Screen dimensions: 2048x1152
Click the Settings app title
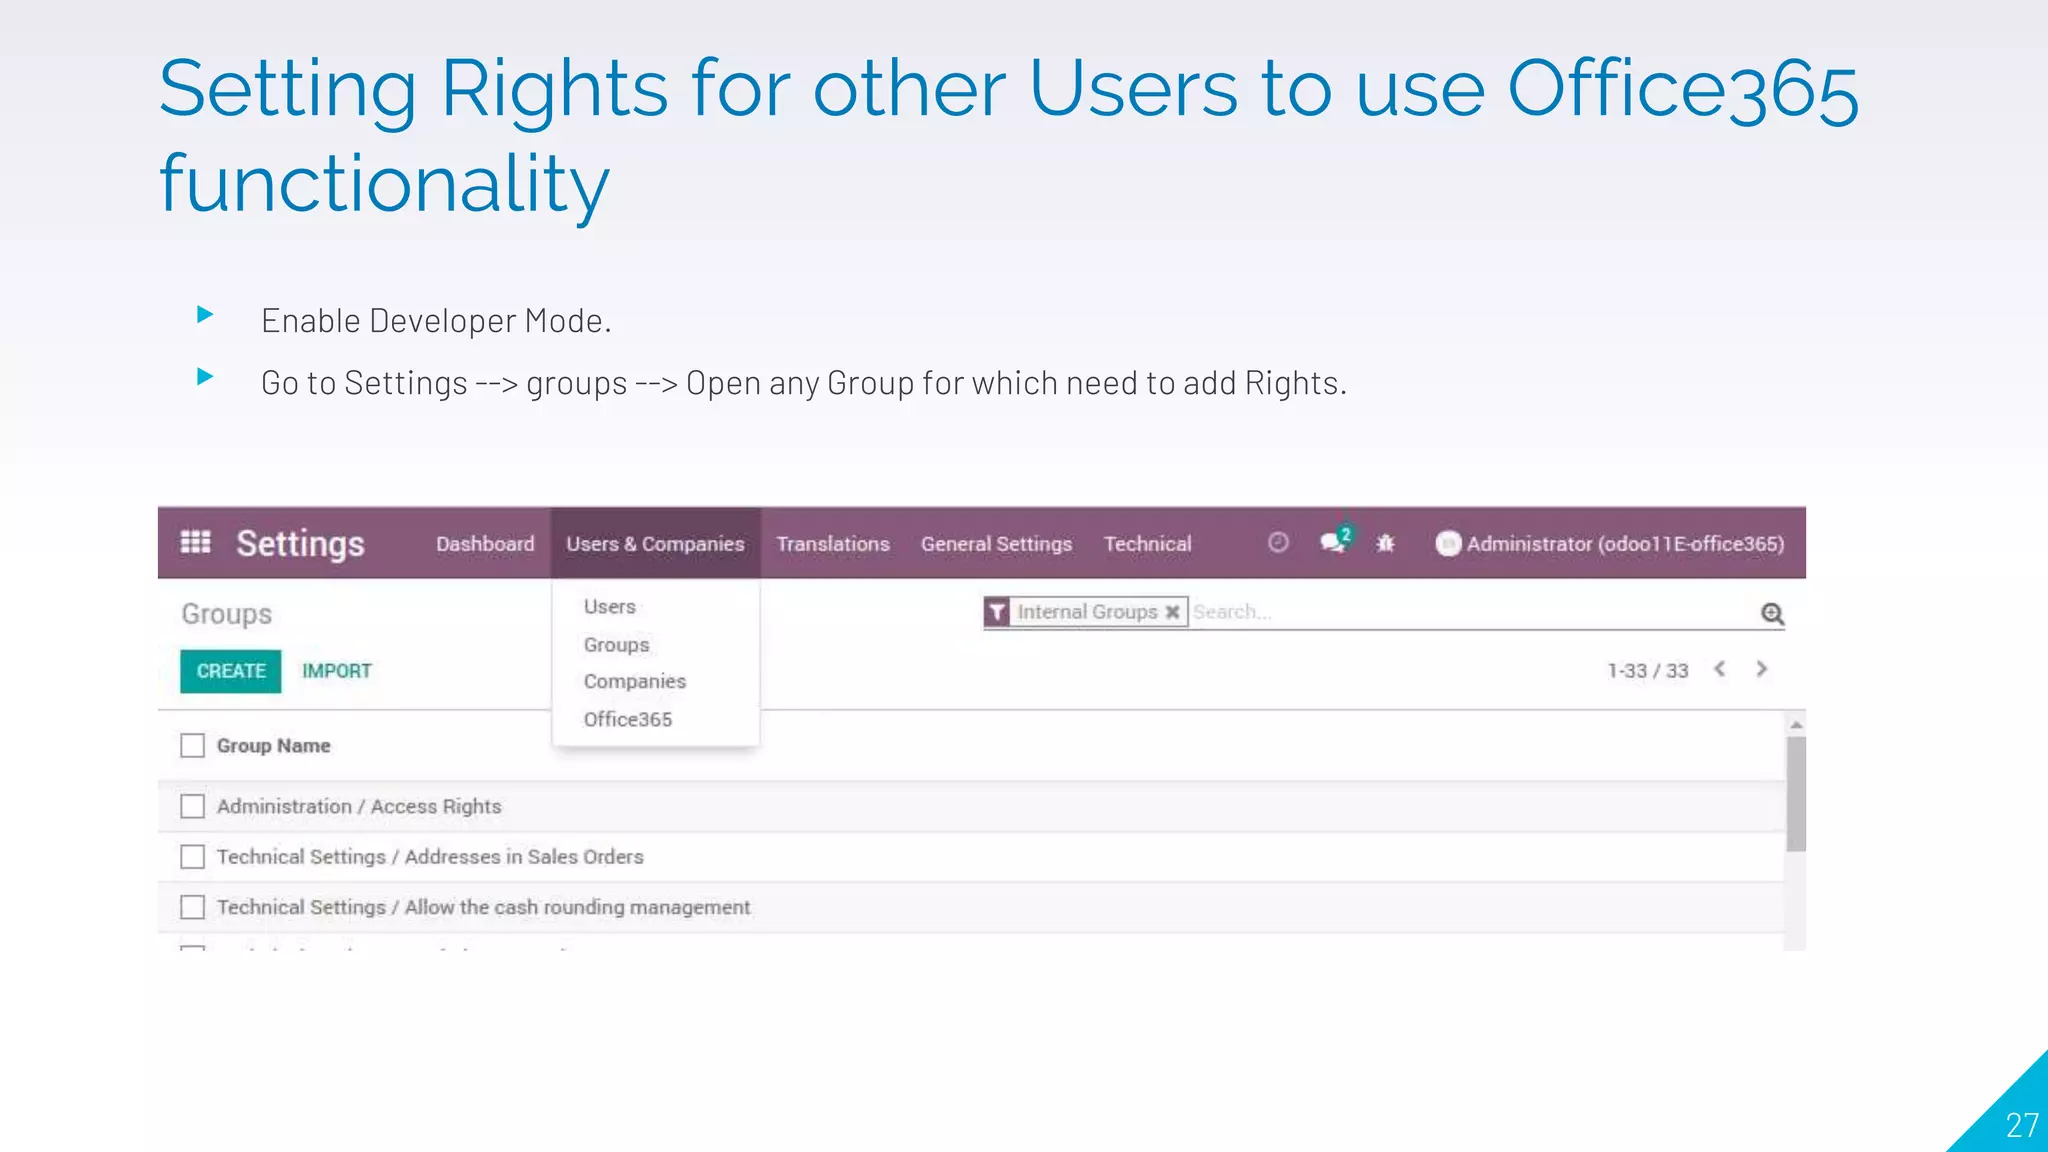tap(300, 544)
